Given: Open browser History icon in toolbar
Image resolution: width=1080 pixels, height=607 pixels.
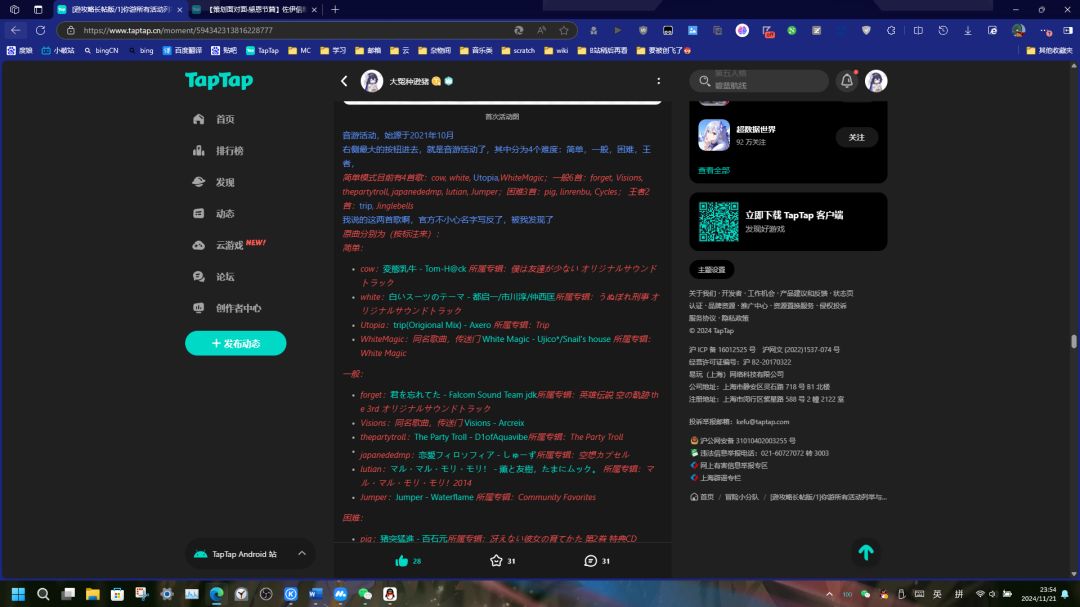Looking at the screenshot, I should tap(943, 30).
